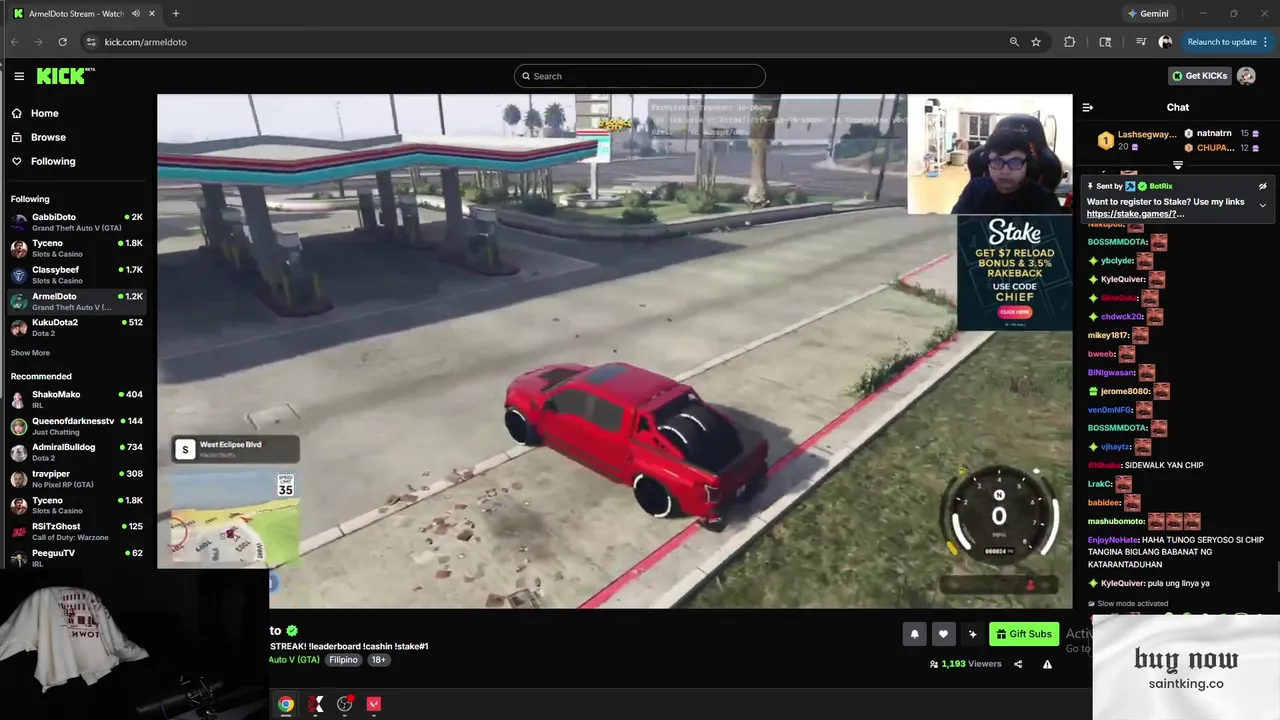Screen dimensions: 1280x720
Task: Open GabbiDoto's channel from Following list
Action: 77,222
